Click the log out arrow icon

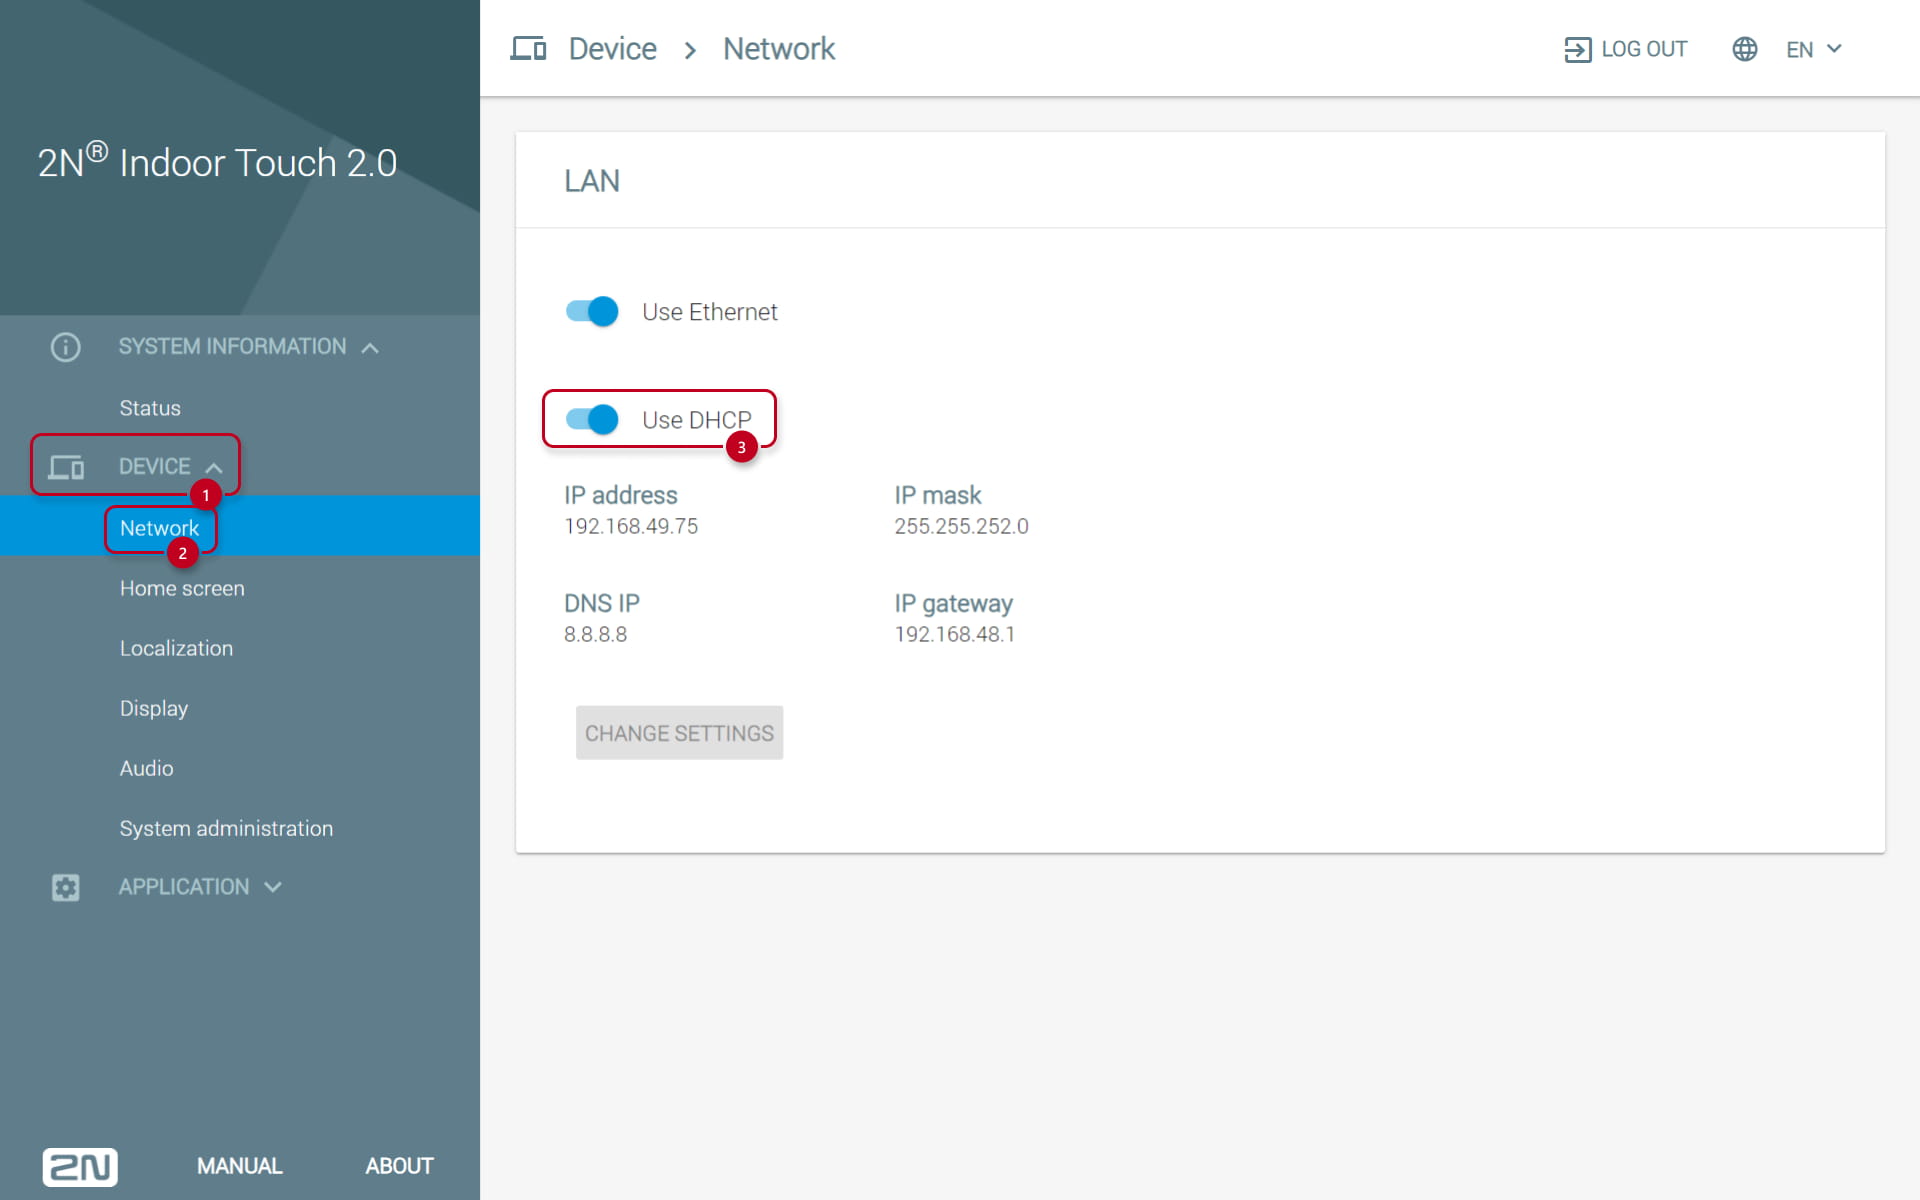point(1577,49)
